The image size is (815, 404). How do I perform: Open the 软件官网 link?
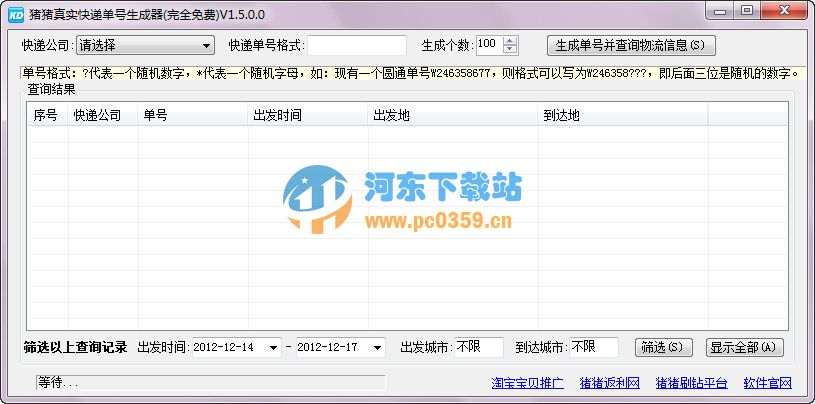point(768,383)
